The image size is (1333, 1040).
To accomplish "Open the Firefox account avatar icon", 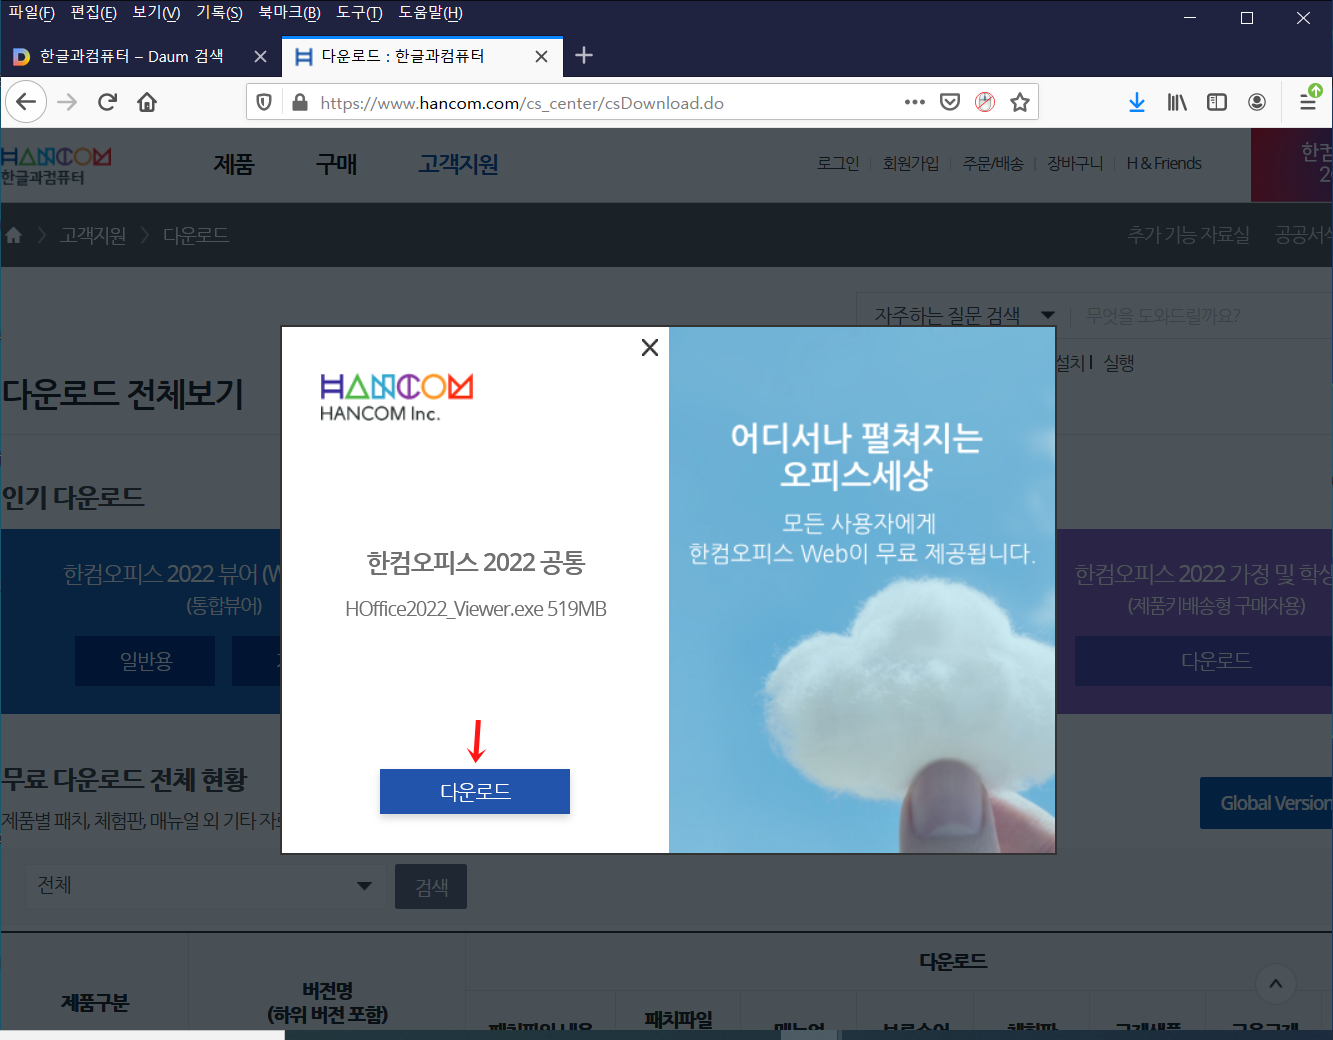I will click(x=1257, y=102).
